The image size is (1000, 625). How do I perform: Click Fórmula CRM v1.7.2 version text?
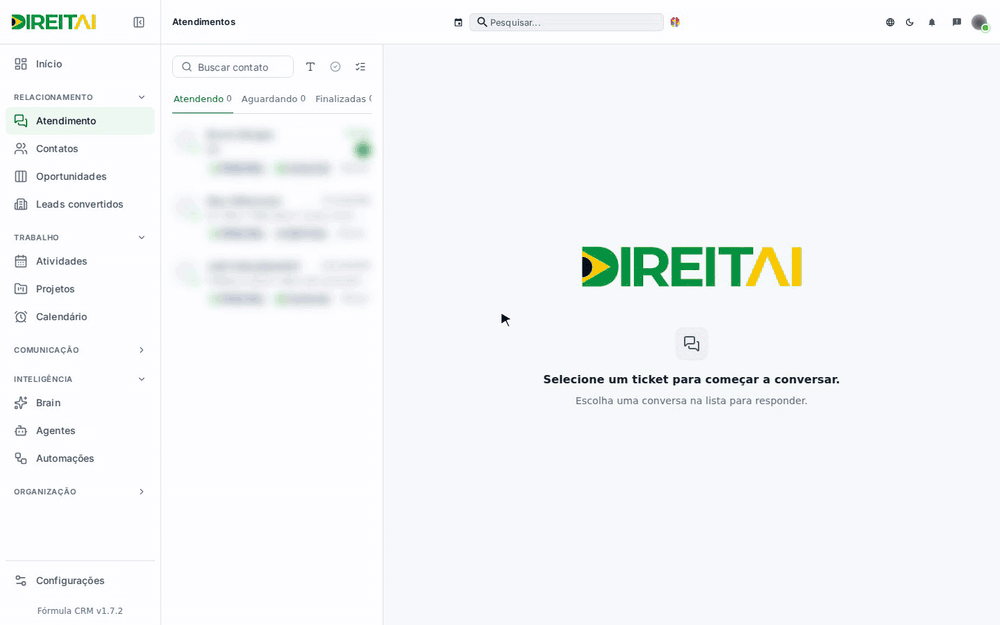(x=80, y=610)
